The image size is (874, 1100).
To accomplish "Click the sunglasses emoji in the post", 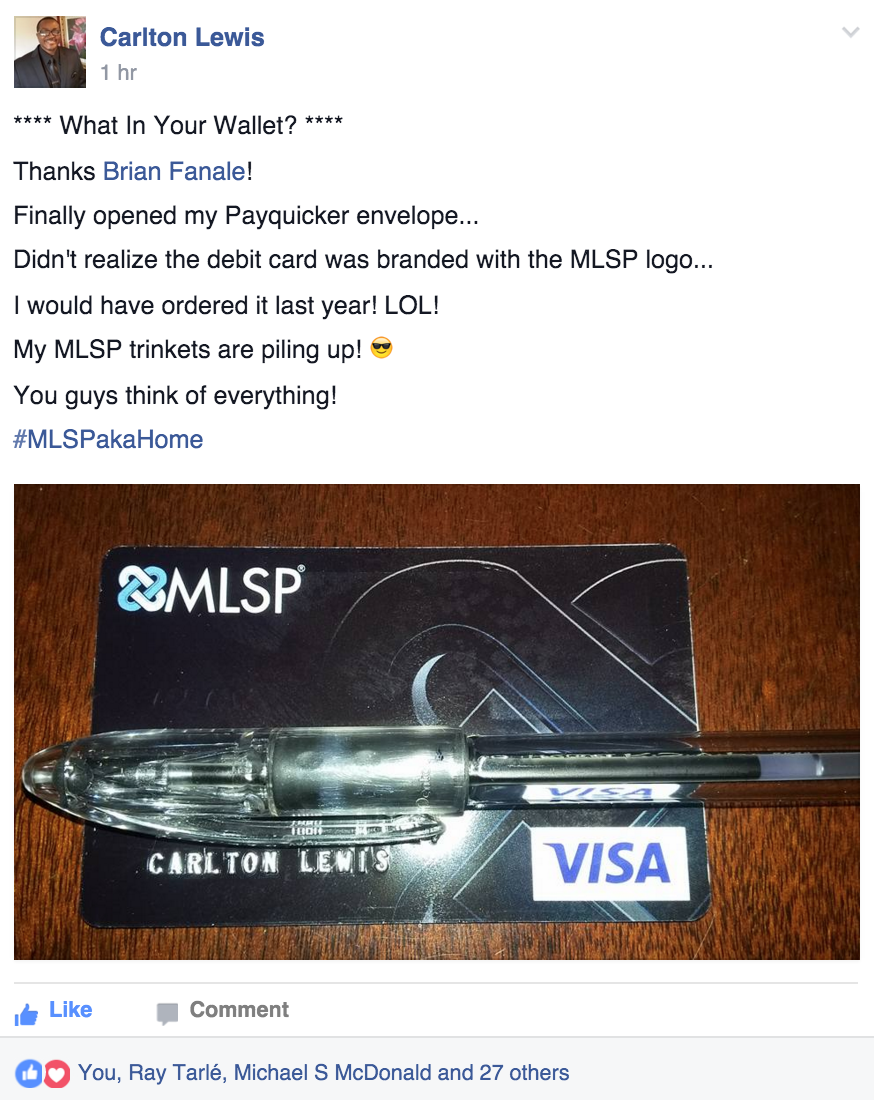I will coord(382,348).
